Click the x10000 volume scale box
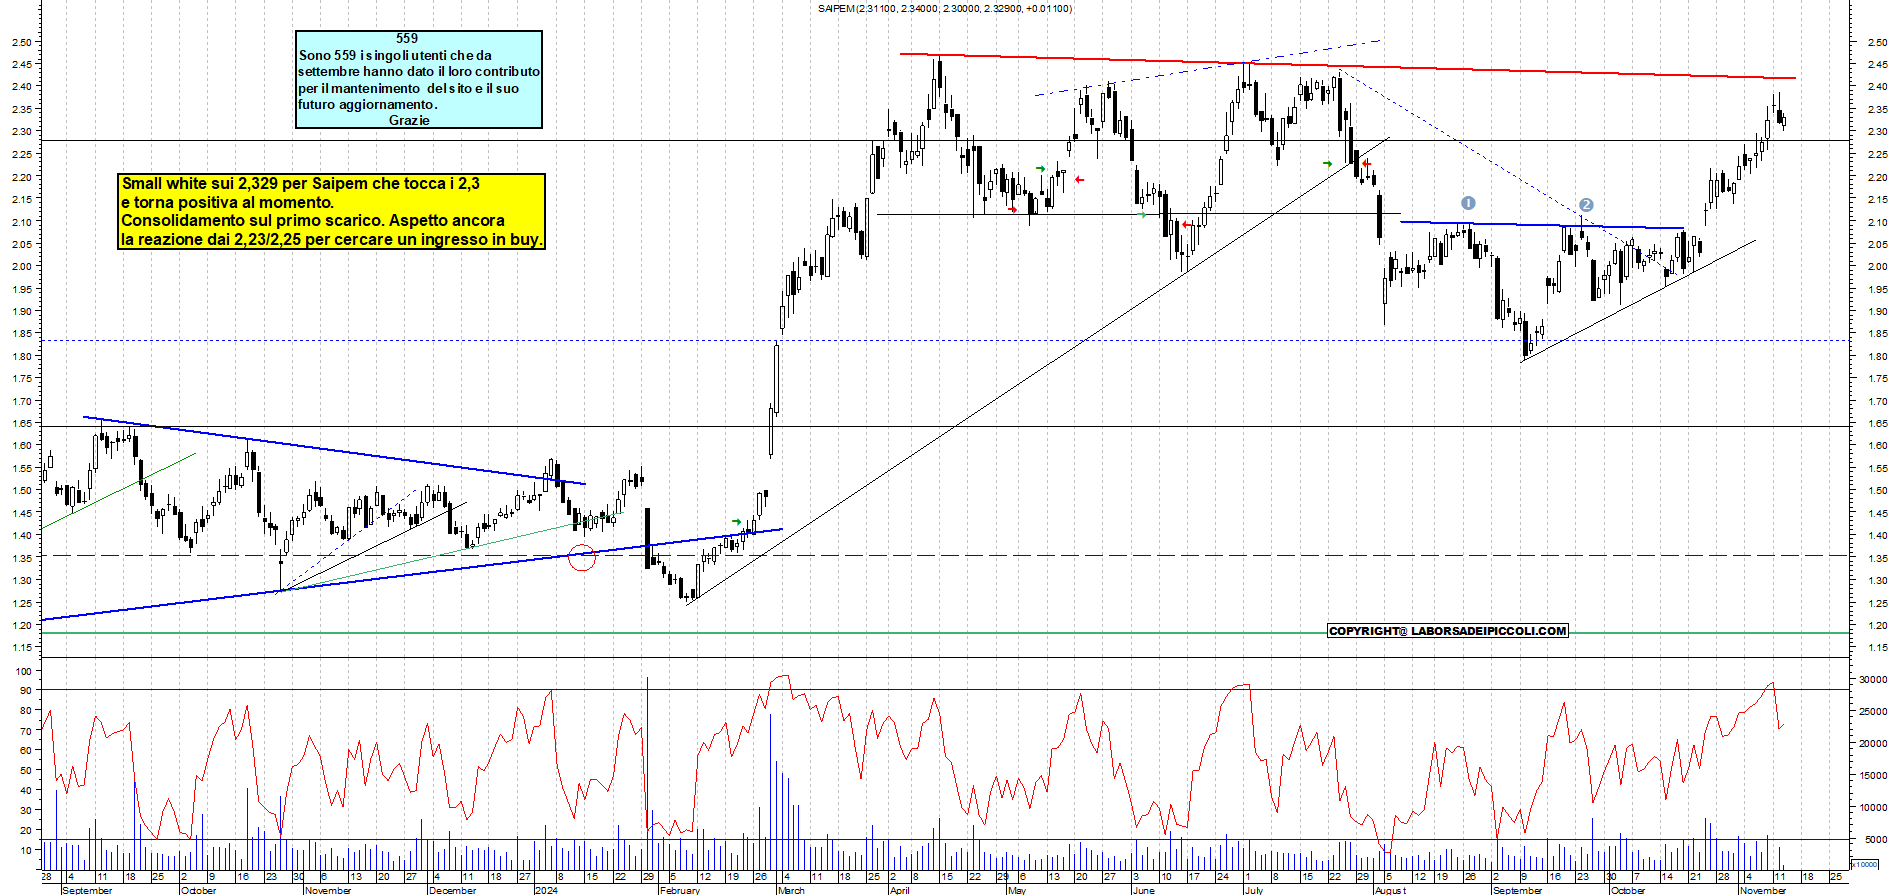 click(x=1865, y=864)
